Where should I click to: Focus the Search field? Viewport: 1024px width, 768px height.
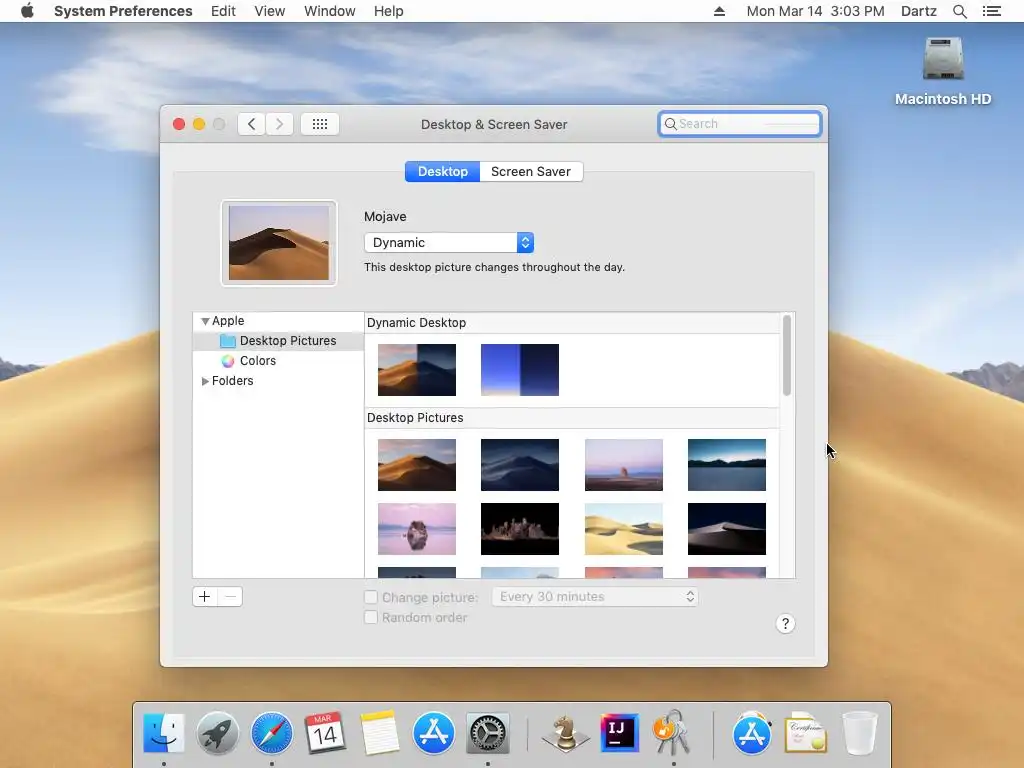click(739, 124)
